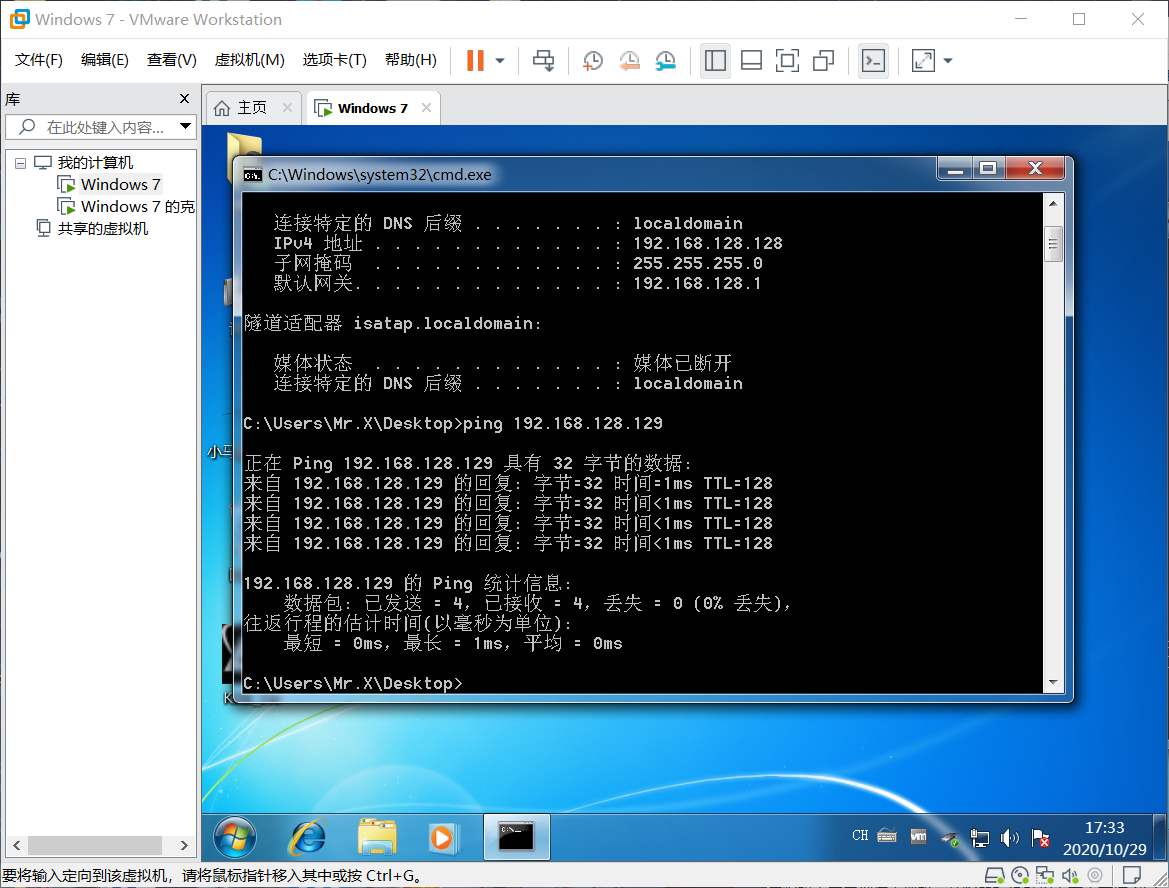Screen dimensions: 1169x888
Task: Click the hard disk device status icon
Action: pos(995,875)
